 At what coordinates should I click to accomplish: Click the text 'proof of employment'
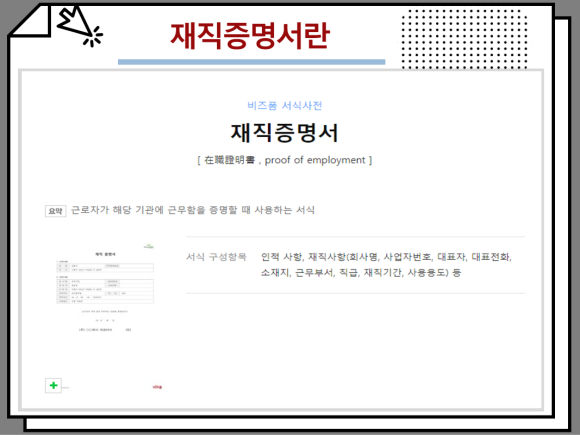[315, 160]
